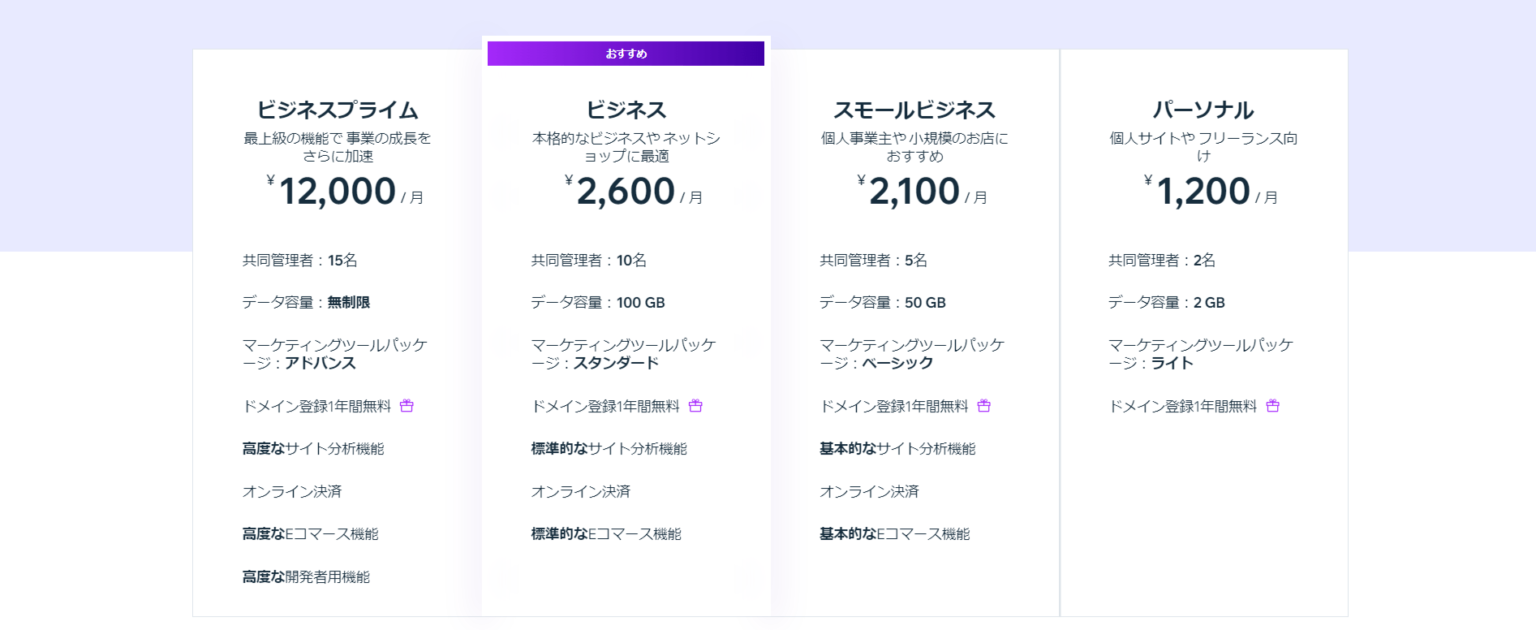The height and width of the screenshot is (630, 1536).
Task: Click gift icon in ビジネス plan
Action: 696,406
